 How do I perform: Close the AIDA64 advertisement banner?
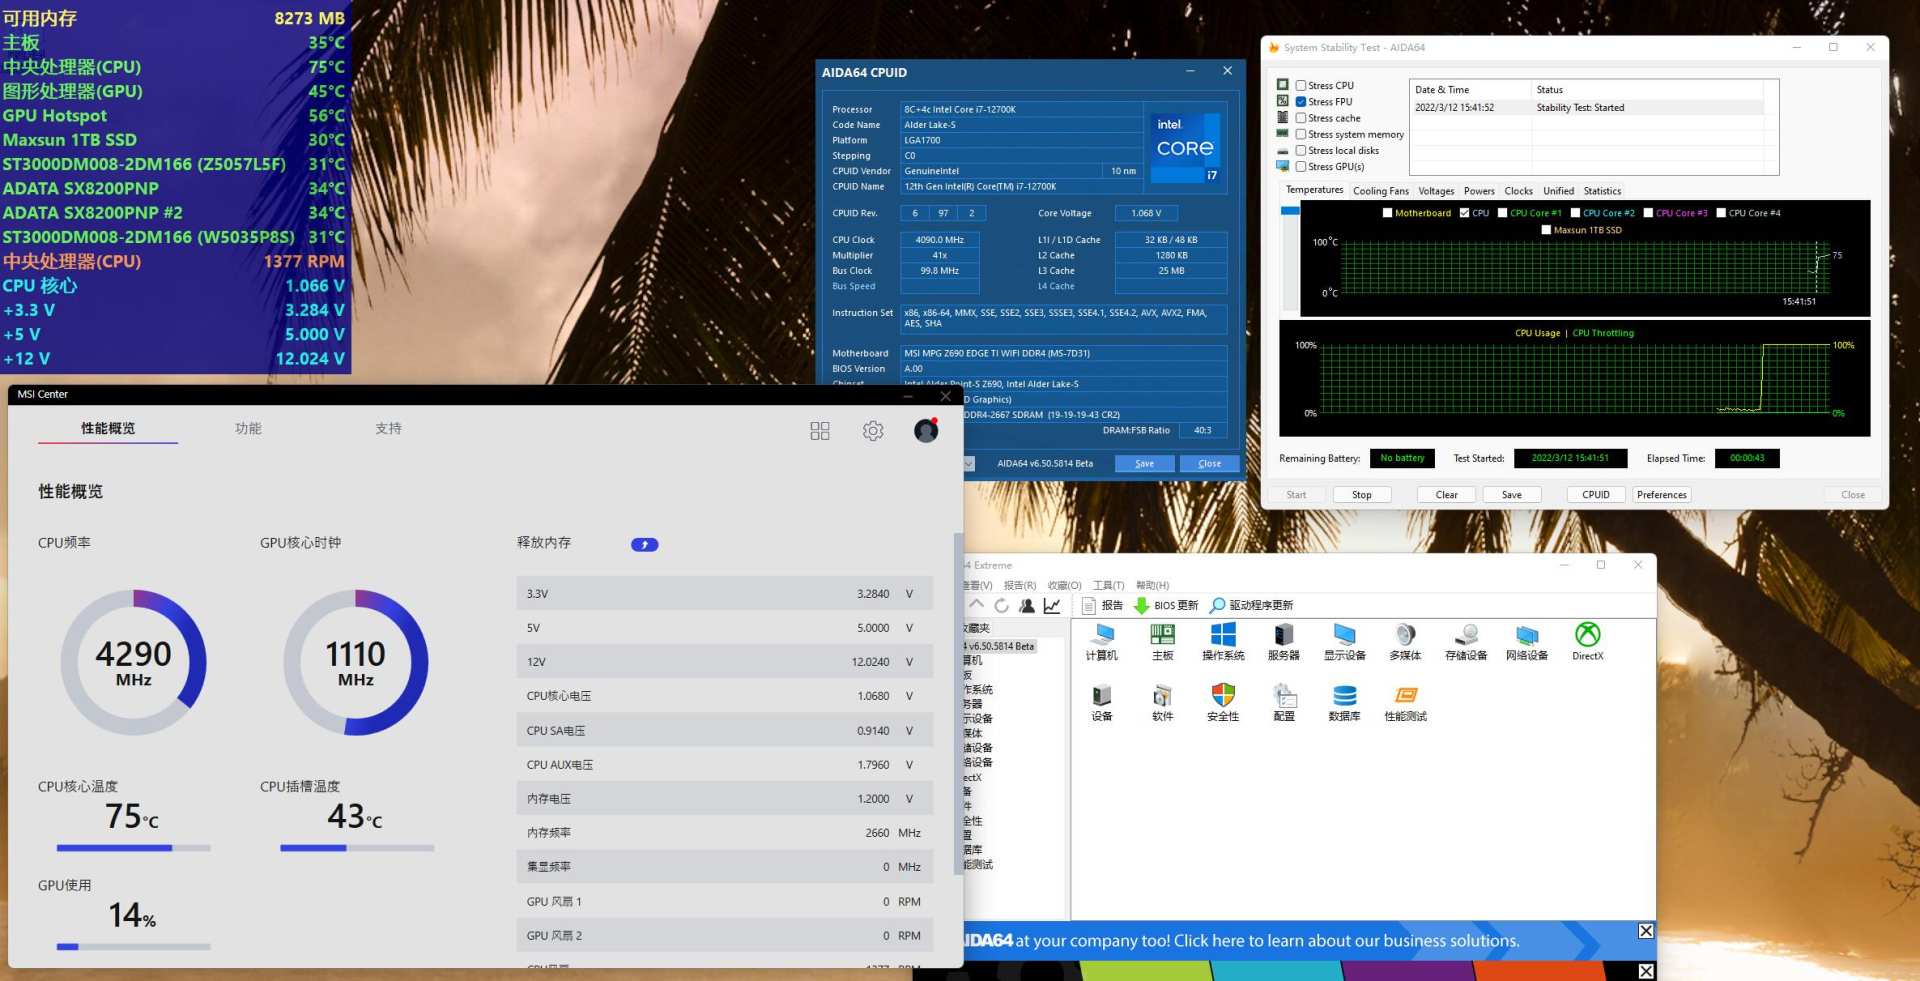(x=1645, y=931)
